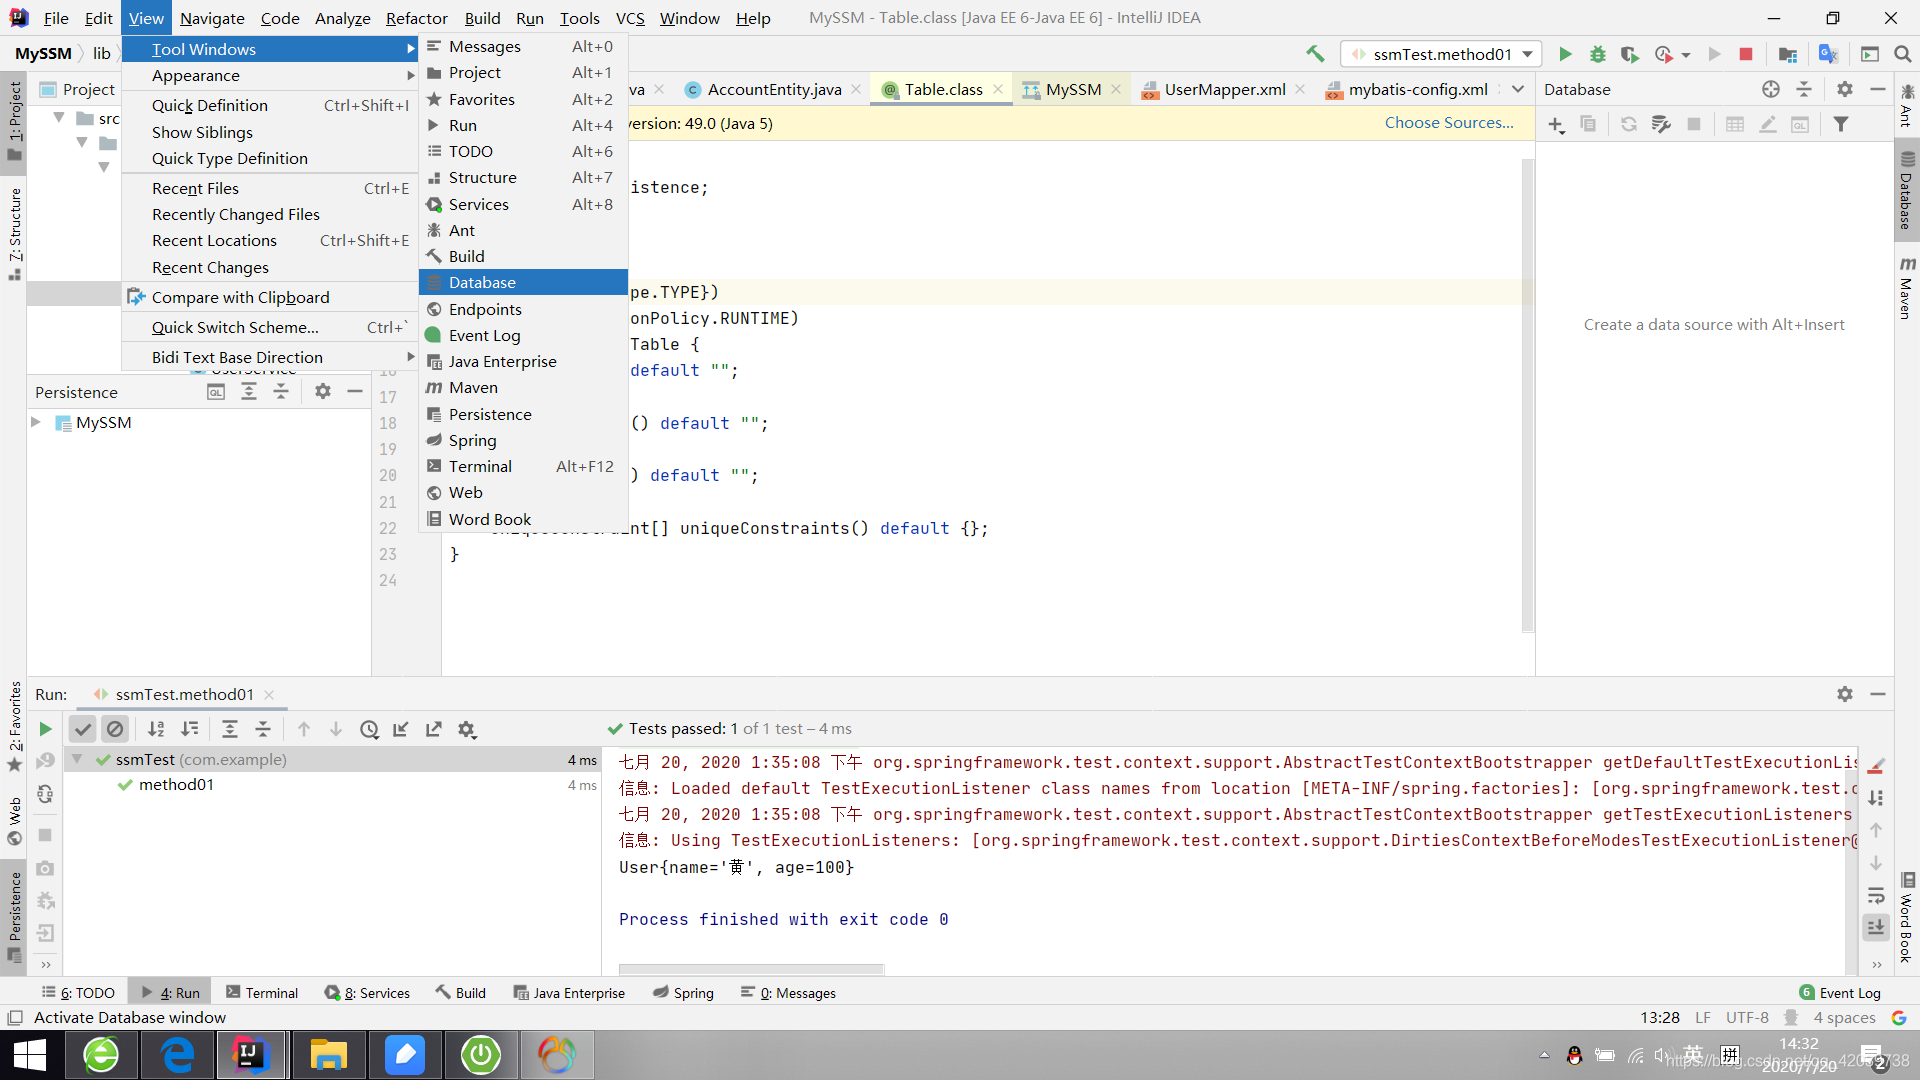Select method01 test result row

(332, 785)
